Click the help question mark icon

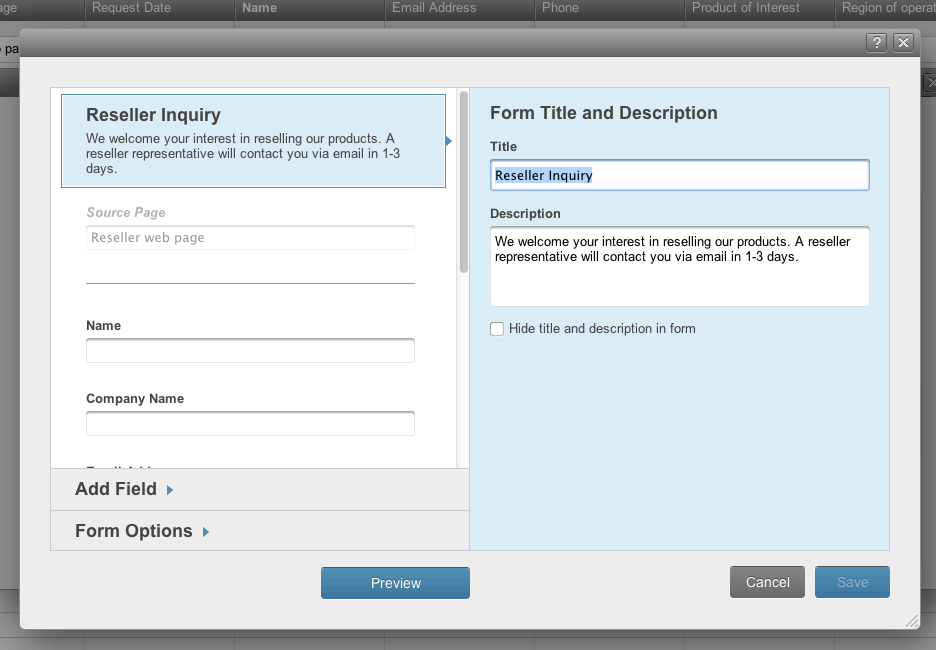click(x=876, y=42)
